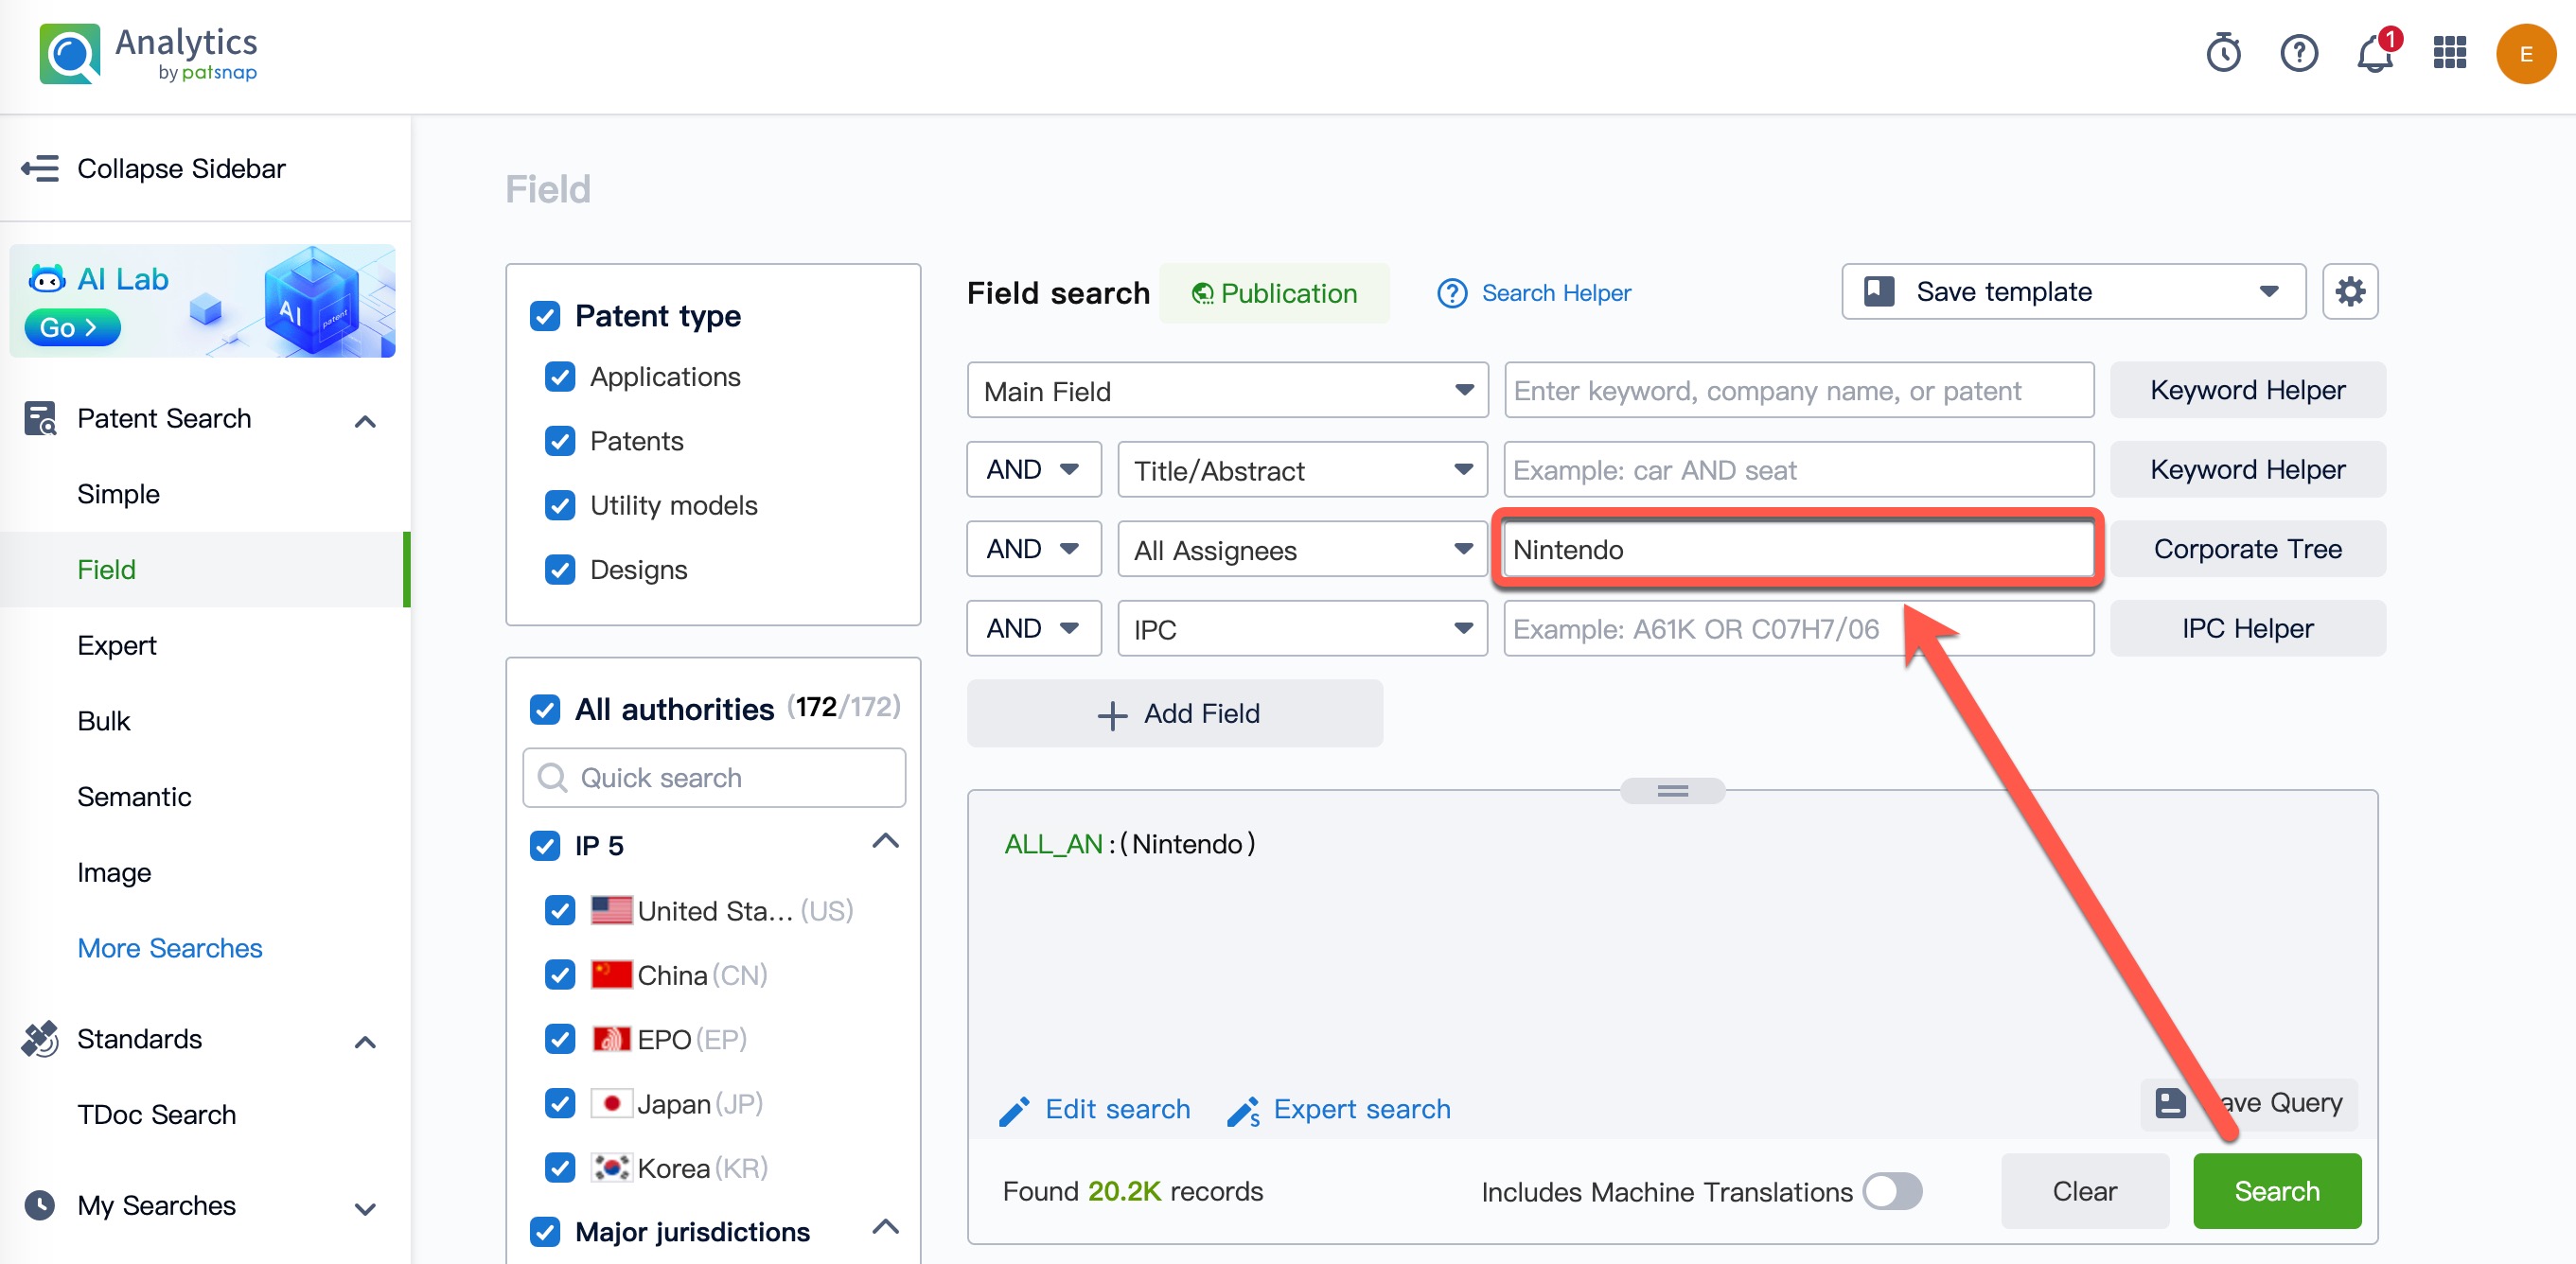The width and height of the screenshot is (2576, 1264).
Task: Uncheck the China (CN) checkbox
Action: (x=560, y=975)
